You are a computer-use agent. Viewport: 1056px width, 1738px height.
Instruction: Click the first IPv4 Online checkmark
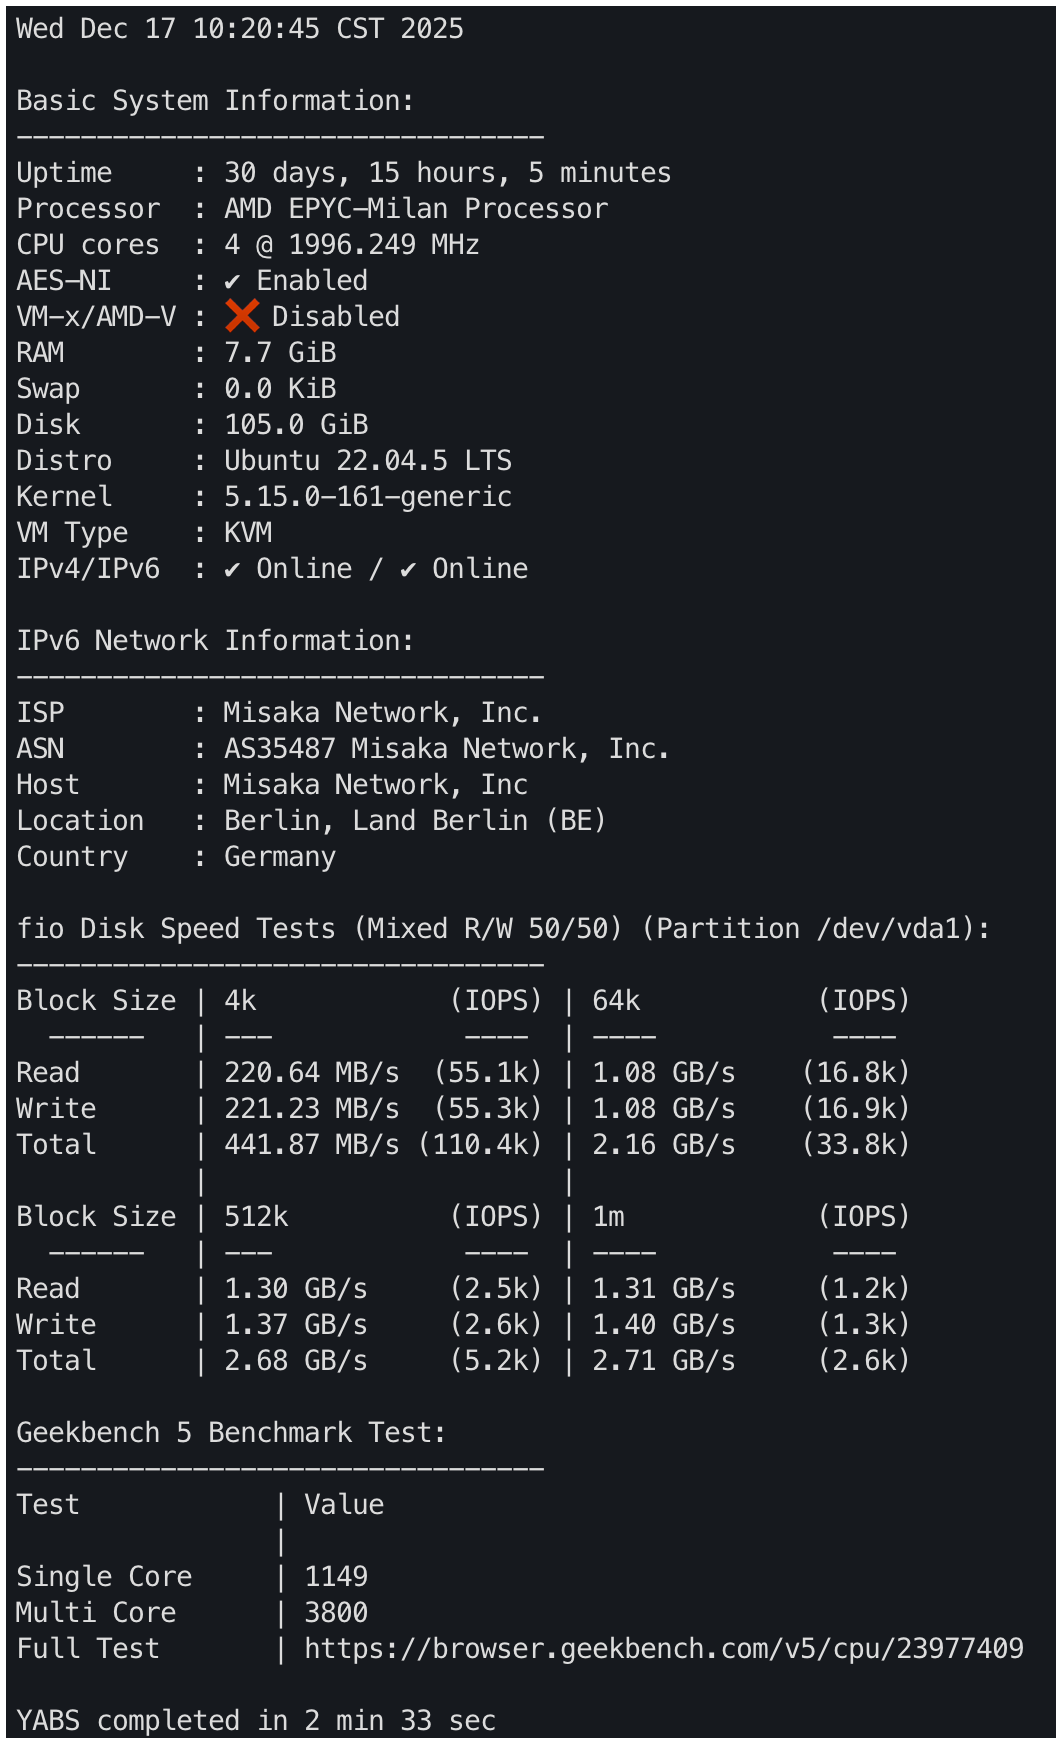(232, 570)
